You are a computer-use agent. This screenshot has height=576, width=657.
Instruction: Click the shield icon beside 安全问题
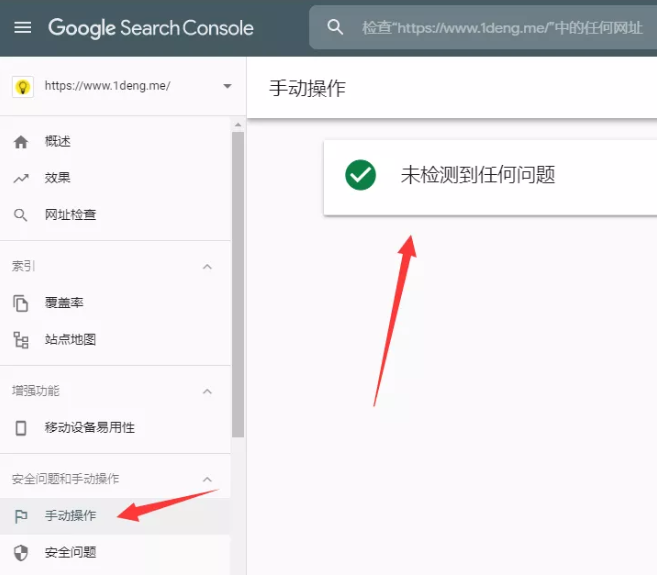(x=21, y=553)
